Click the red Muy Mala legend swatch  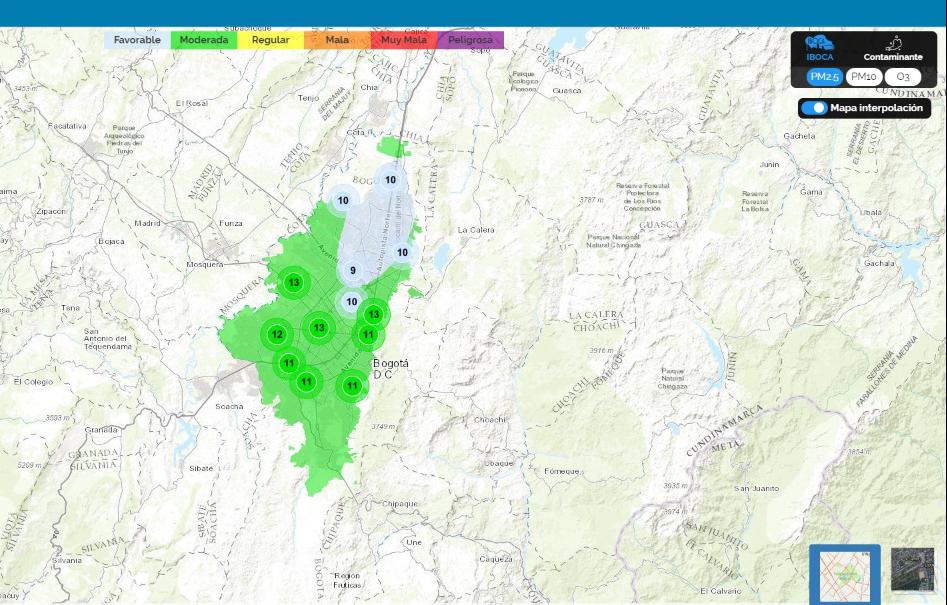[403, 40]
